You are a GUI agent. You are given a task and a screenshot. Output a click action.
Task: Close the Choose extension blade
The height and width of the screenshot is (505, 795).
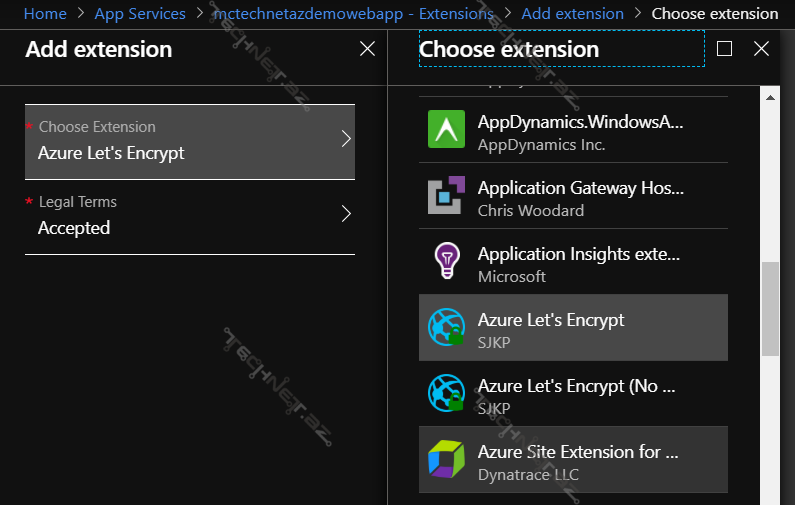pyautogui.click(x=761, y=49)
